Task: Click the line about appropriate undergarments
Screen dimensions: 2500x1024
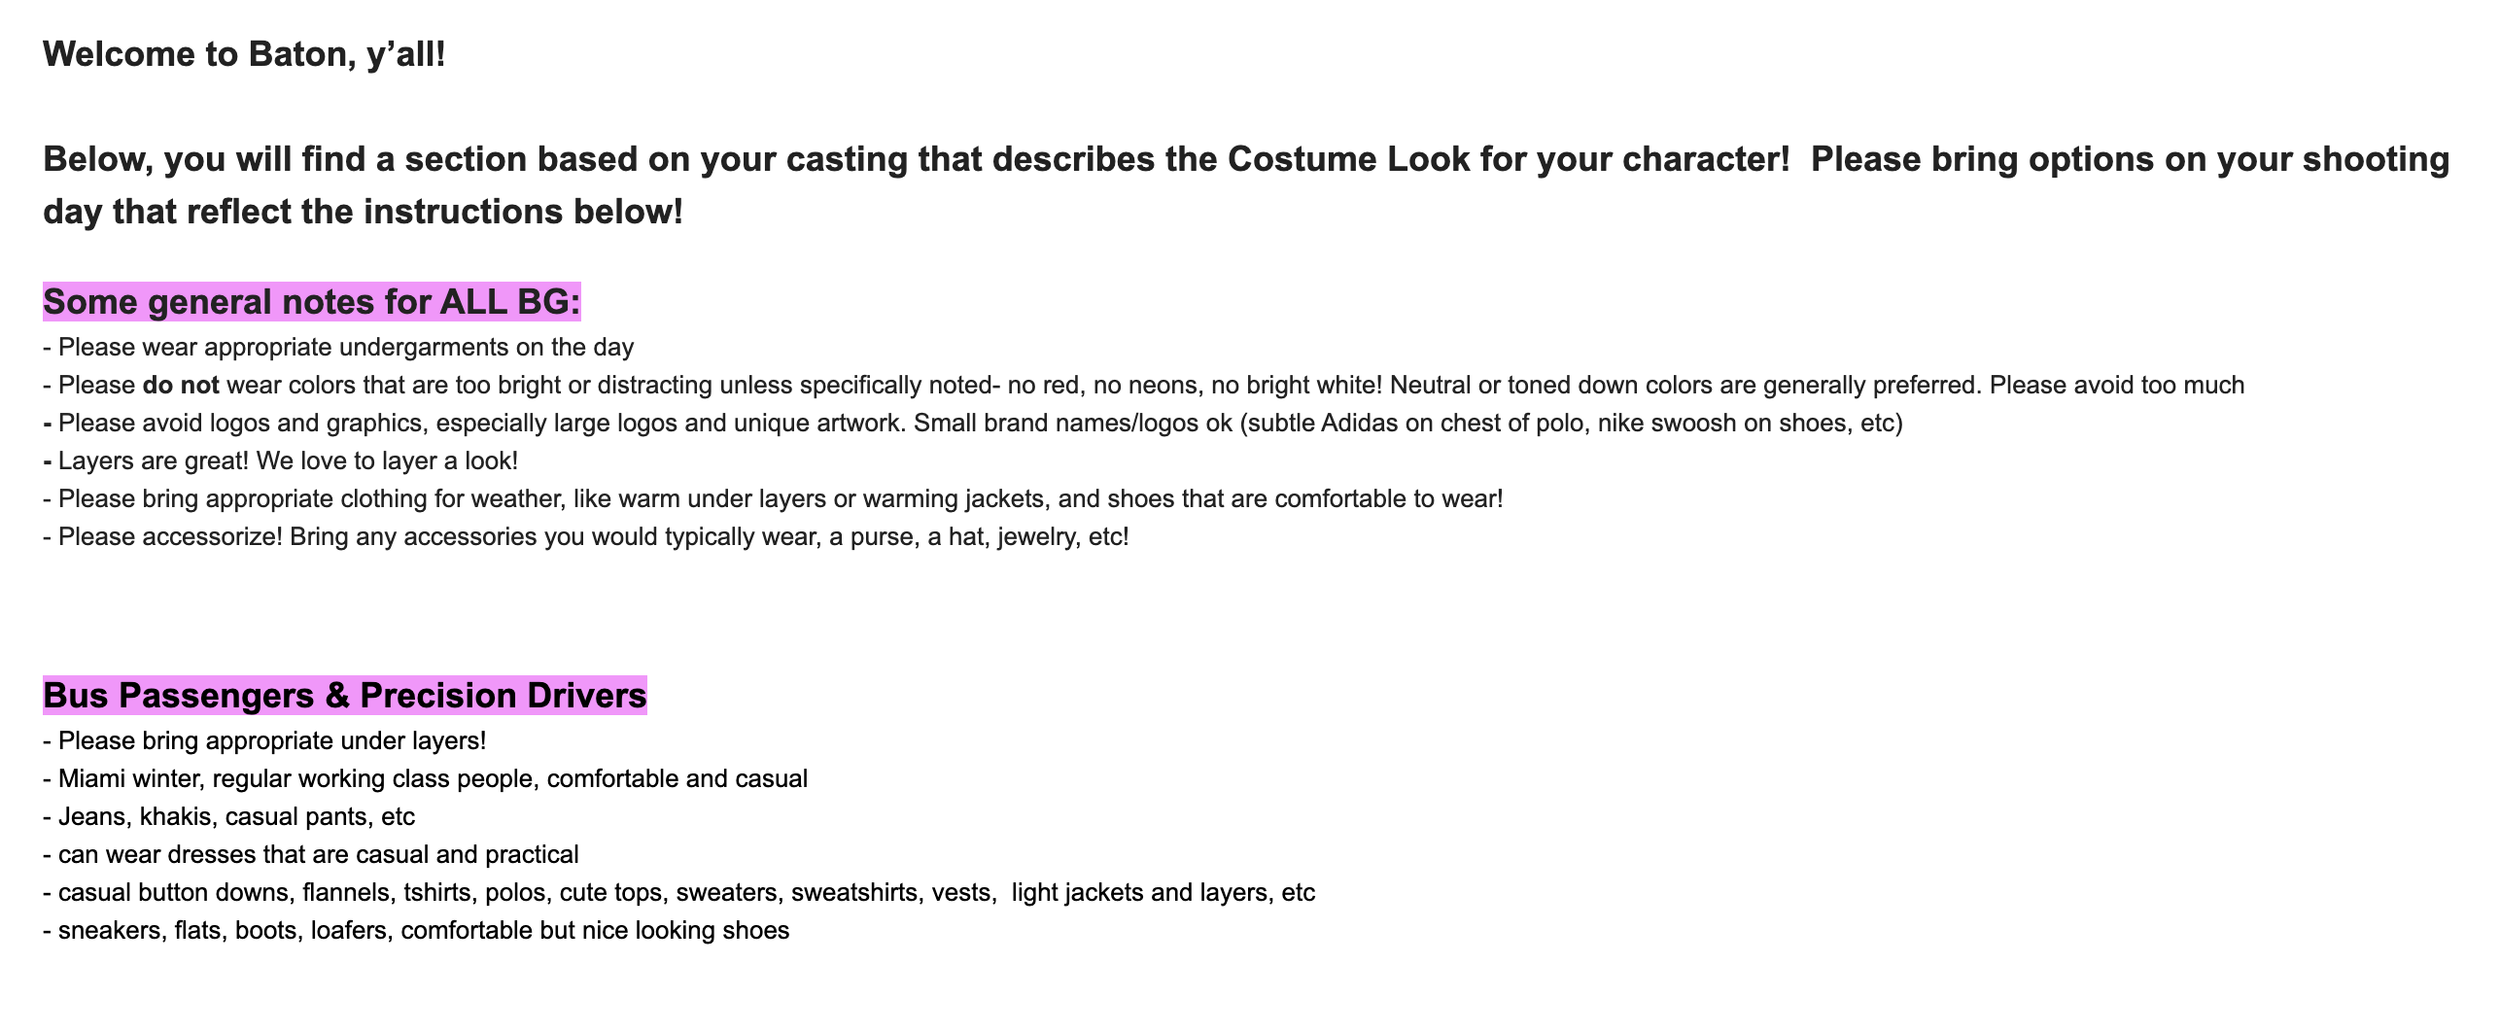Action: [x=339, y=348]
